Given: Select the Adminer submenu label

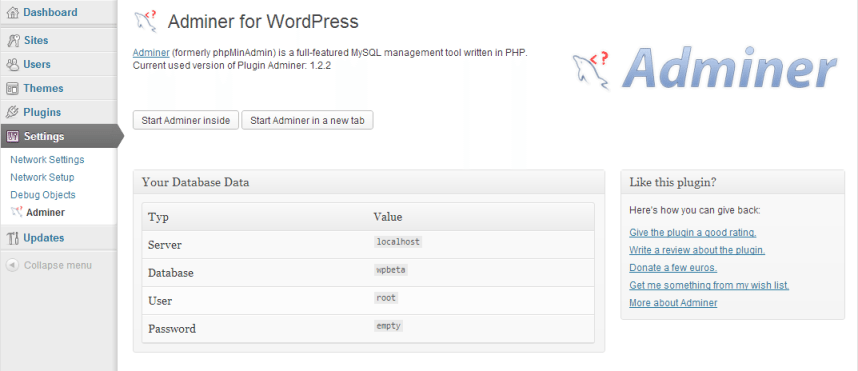Looking at the screenshot, I should (45, 212).
